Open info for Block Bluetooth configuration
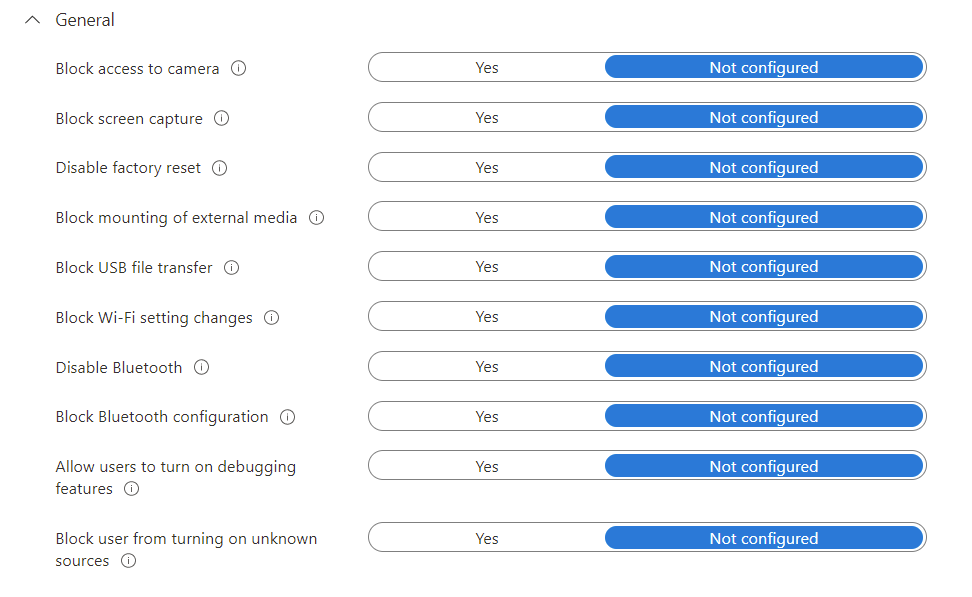 click(287, 417)
